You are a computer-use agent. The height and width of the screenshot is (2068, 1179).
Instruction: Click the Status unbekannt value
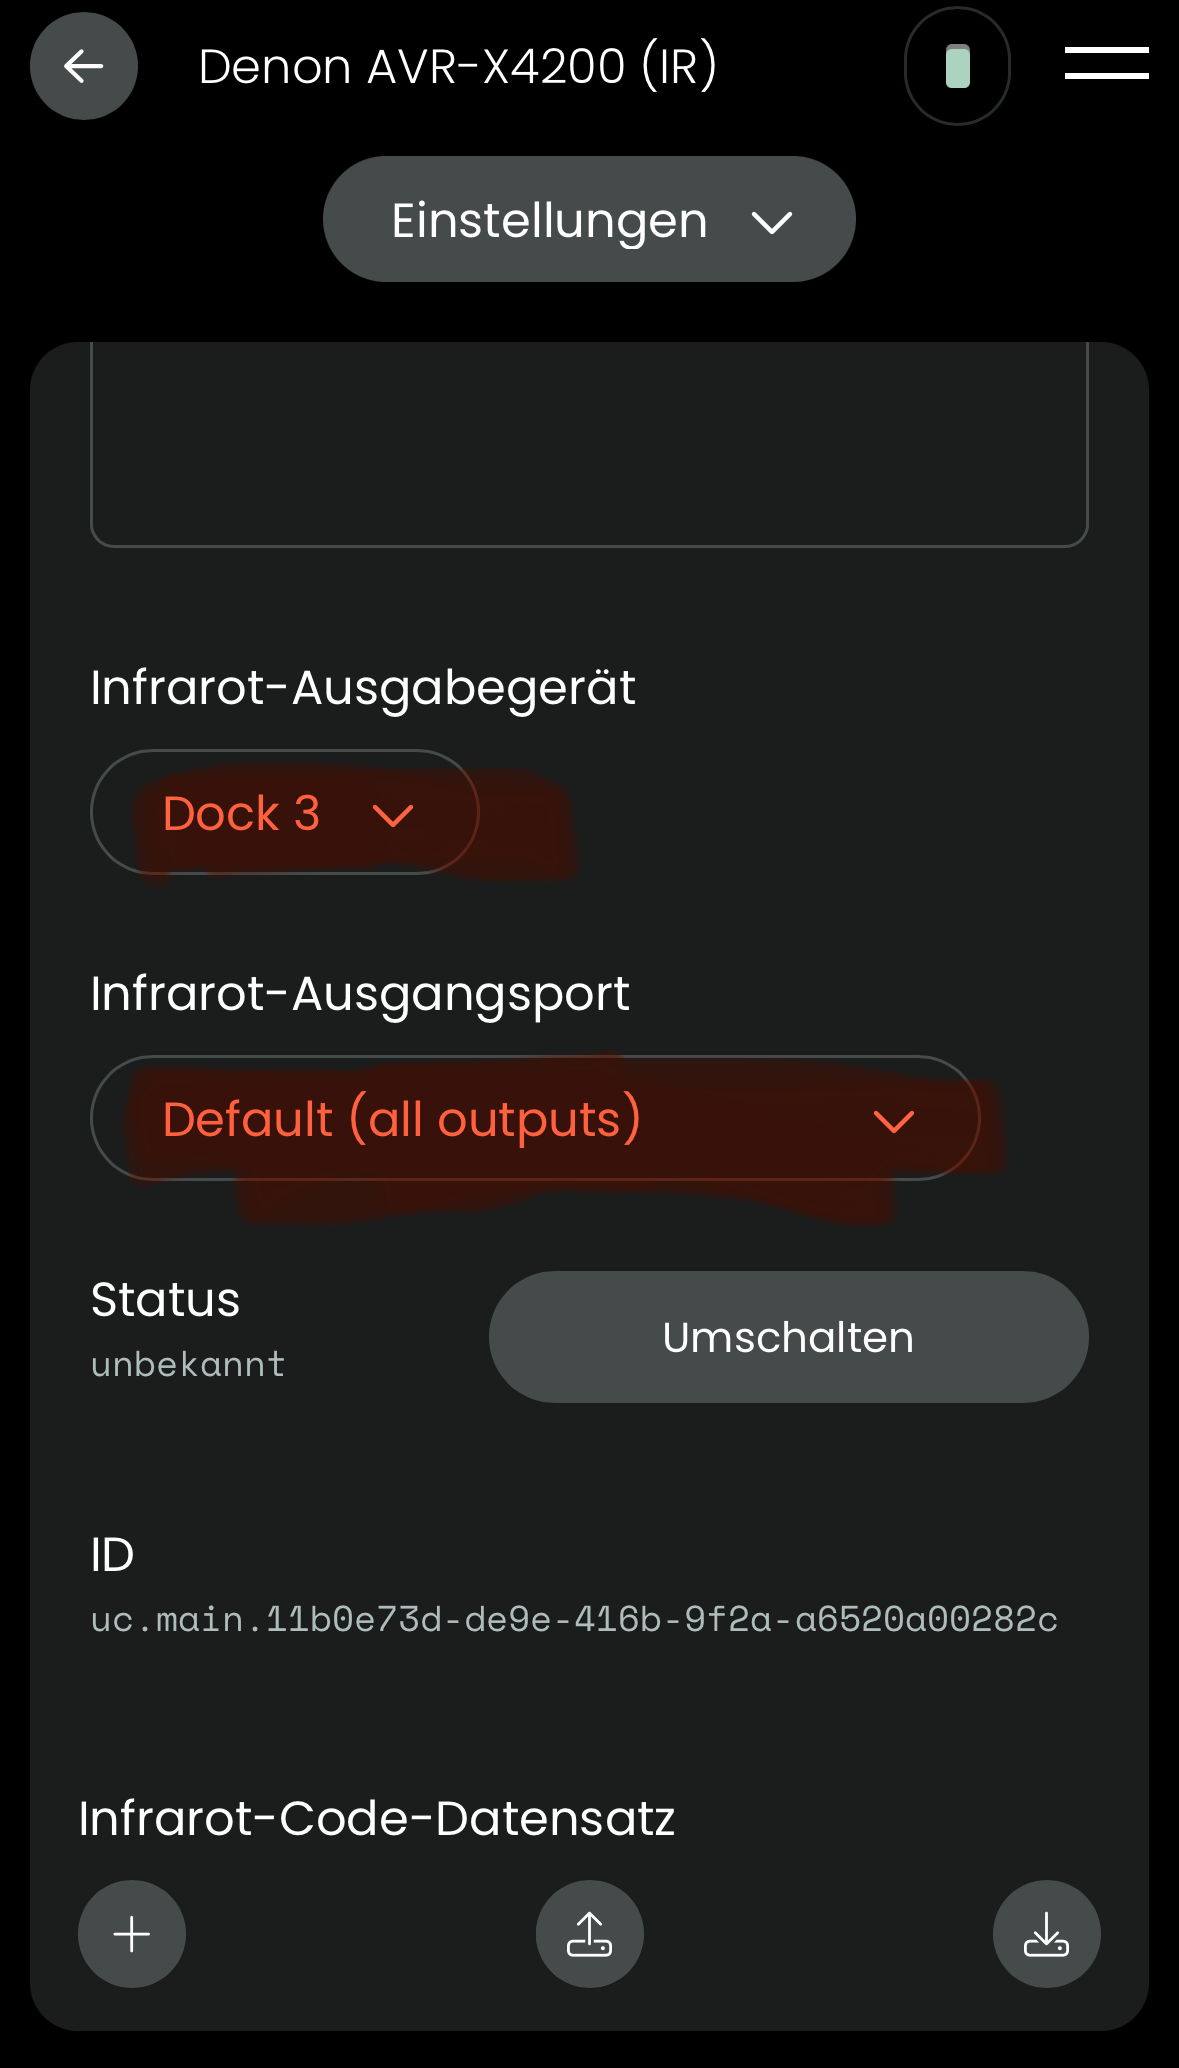pyautogui.click(x=188, y=1365)
